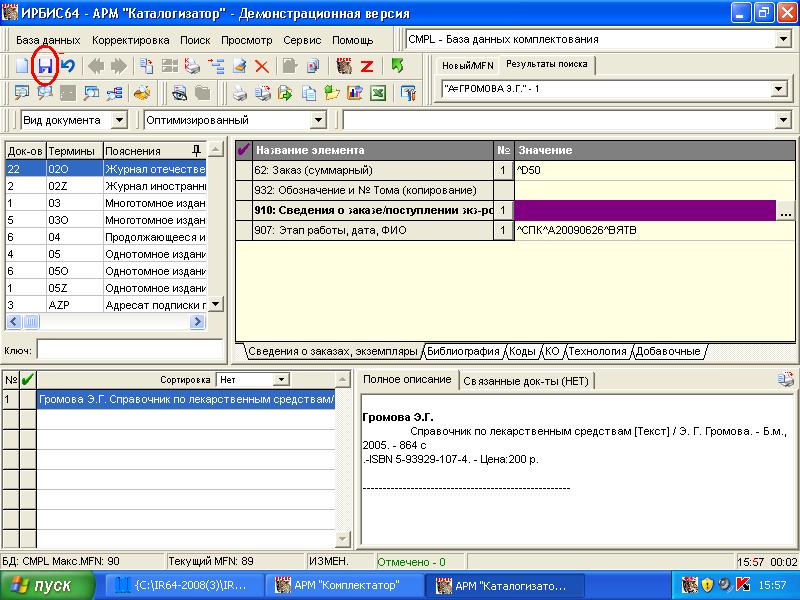Switch to the 'Библиография' tab
The height and width of the screenshot is (600, 800).
tap(462, 351)
